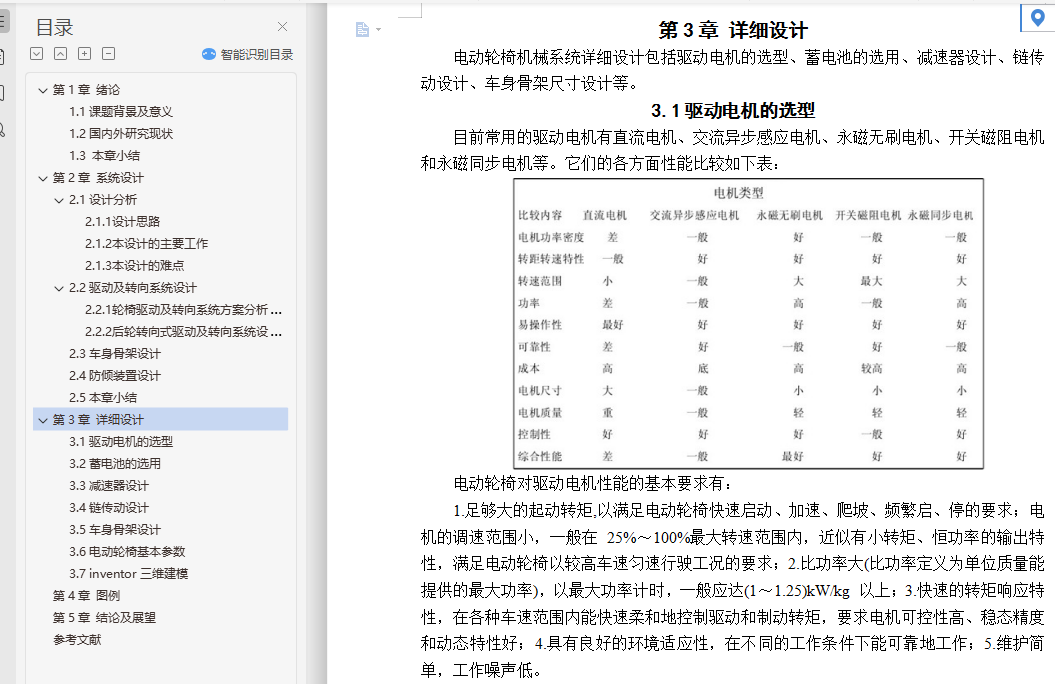
Task: Click table row label 电机质量
Action: click(x=540, y=413)
